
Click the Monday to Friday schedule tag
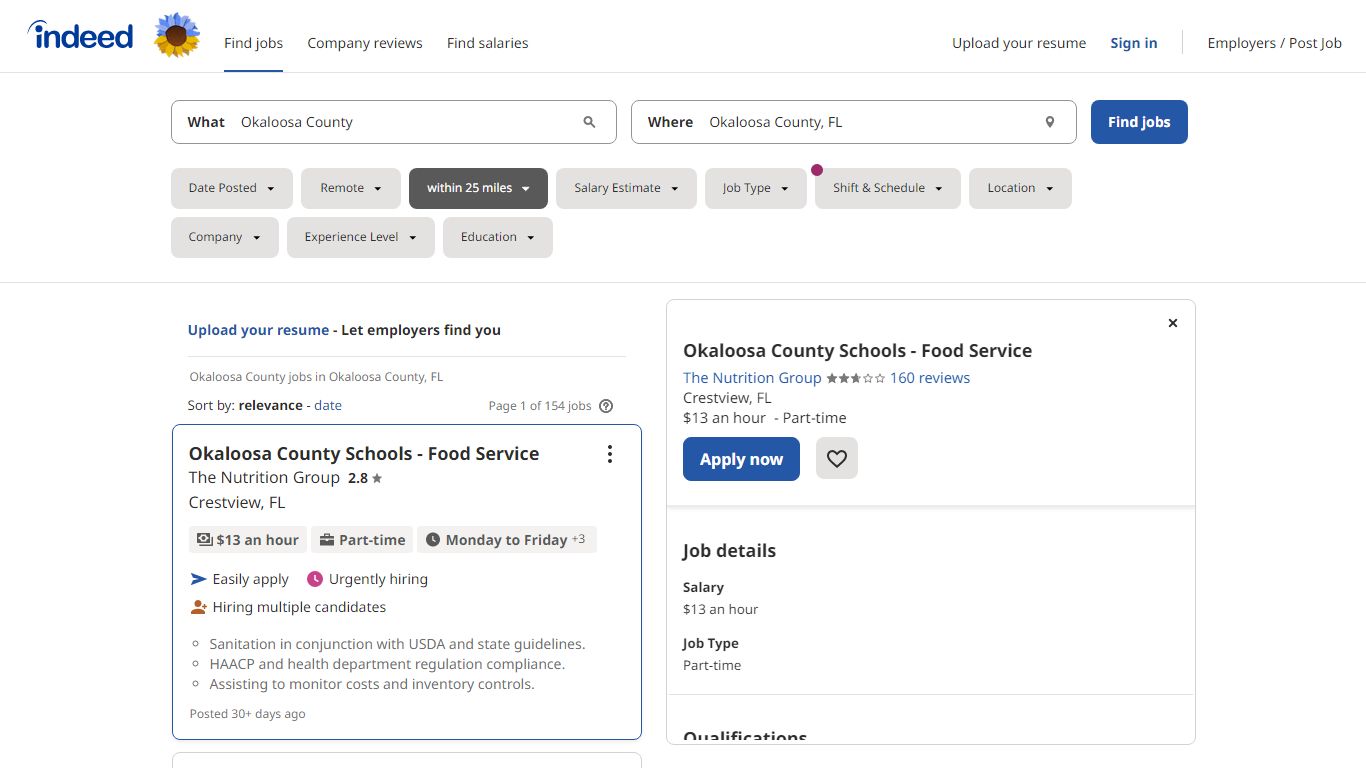tap(506, 540)
